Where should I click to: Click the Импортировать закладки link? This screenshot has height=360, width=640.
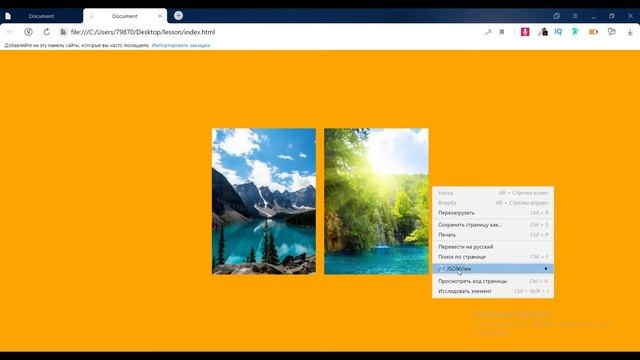pyautogui.click(x=181, y=45)
